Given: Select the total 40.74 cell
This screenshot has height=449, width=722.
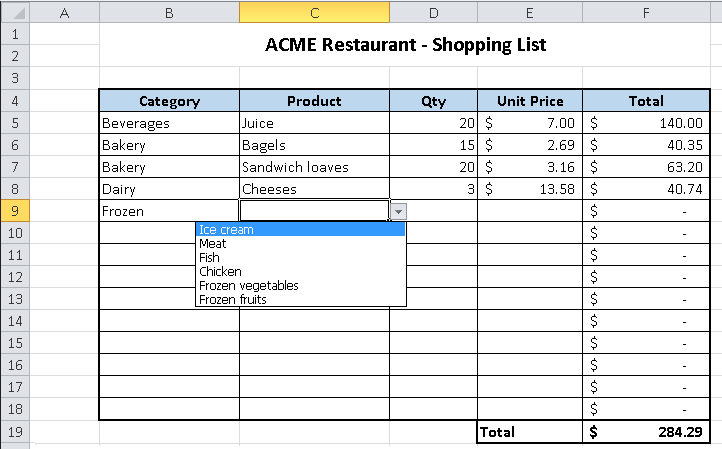Looking at the screenshot, I should (x=646, y=189).
